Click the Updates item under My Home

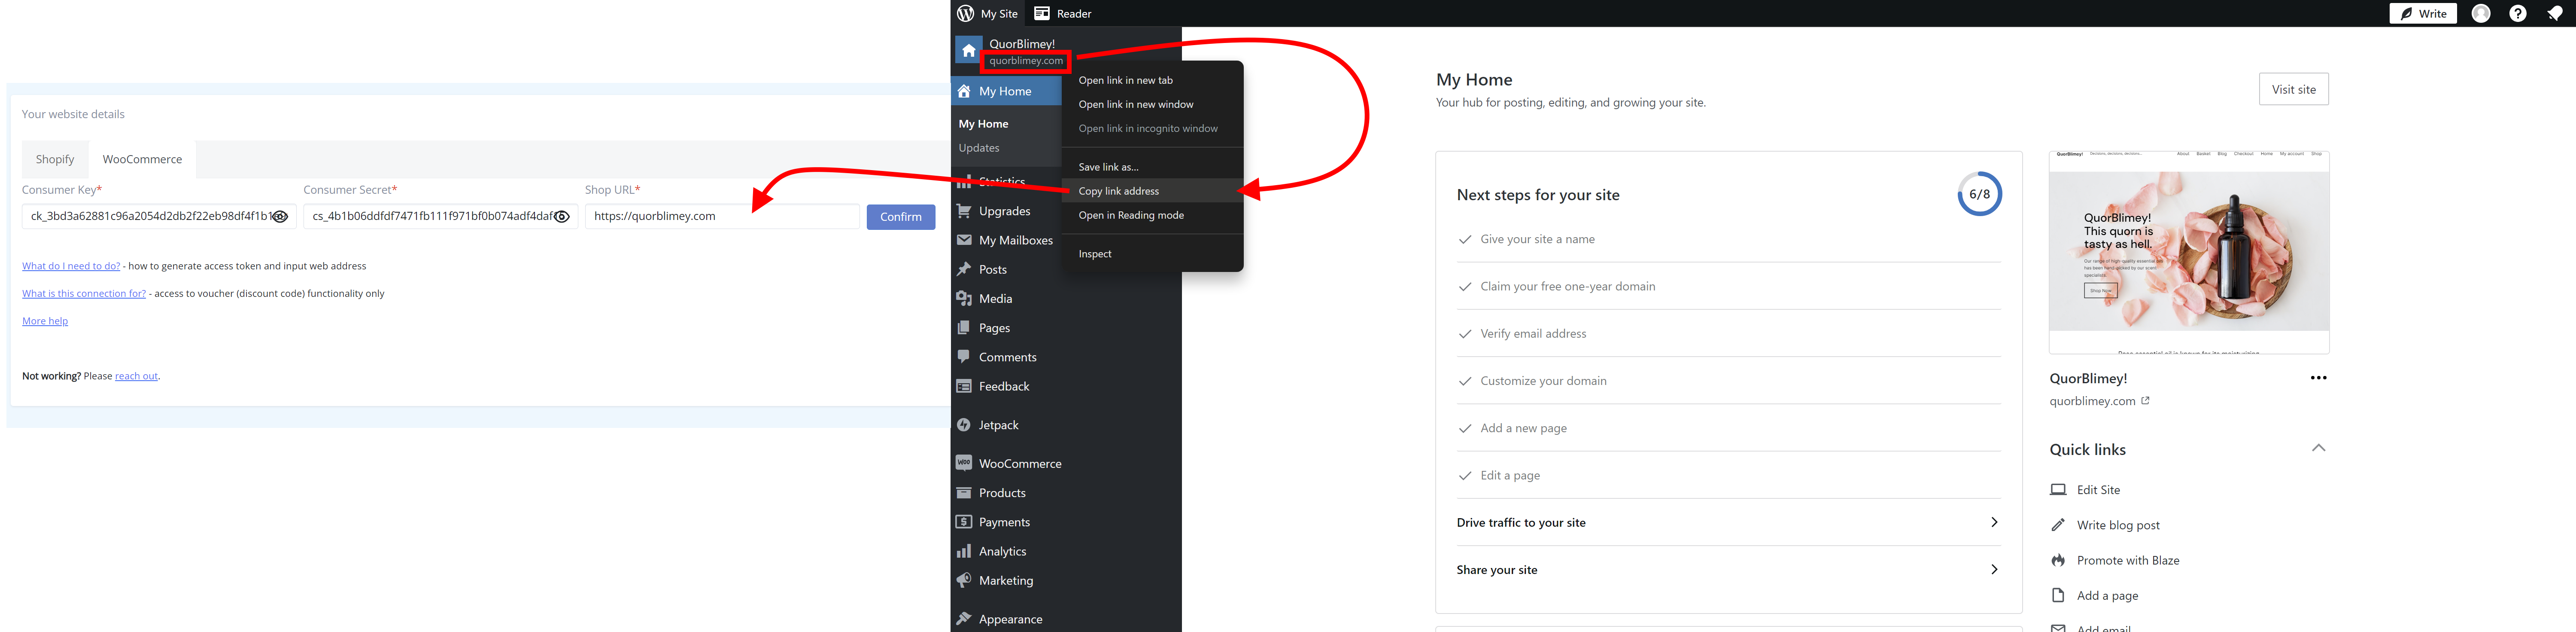click(979, 148)
